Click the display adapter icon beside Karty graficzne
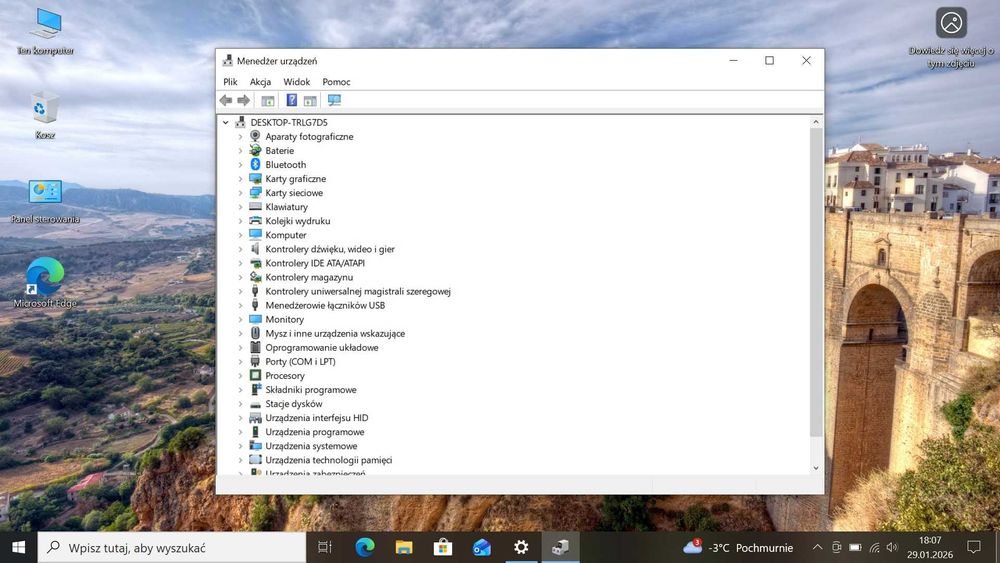The image size is (1000, 563). tap(255, 179)
